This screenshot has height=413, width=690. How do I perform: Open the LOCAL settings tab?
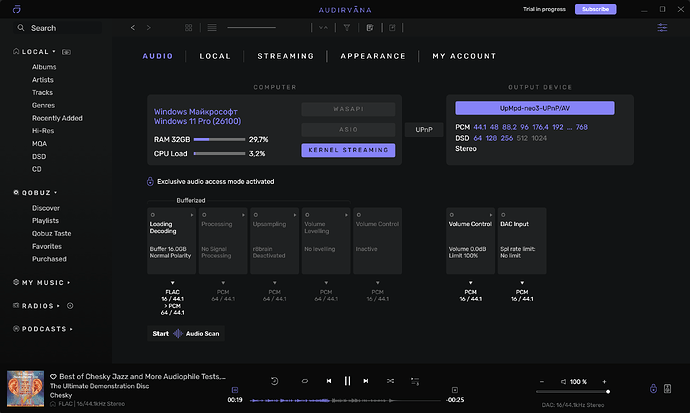(215, 56)
